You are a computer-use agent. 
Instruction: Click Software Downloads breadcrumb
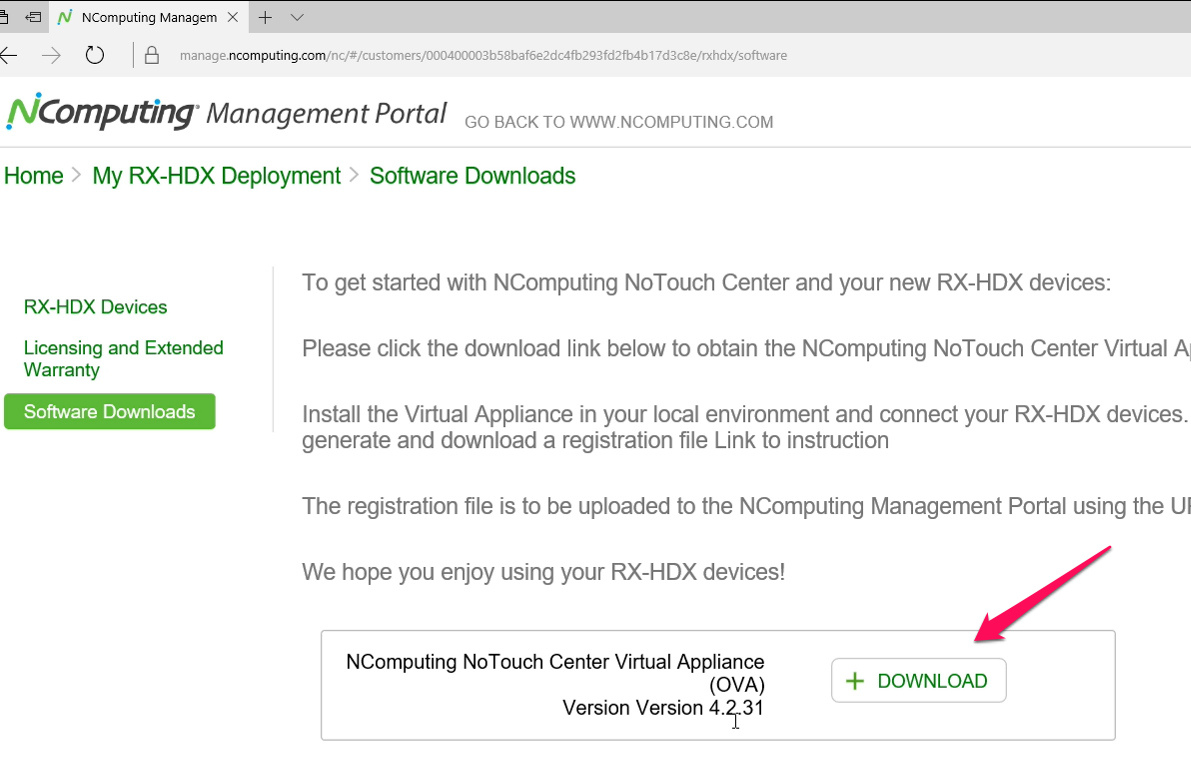[472, 175]
